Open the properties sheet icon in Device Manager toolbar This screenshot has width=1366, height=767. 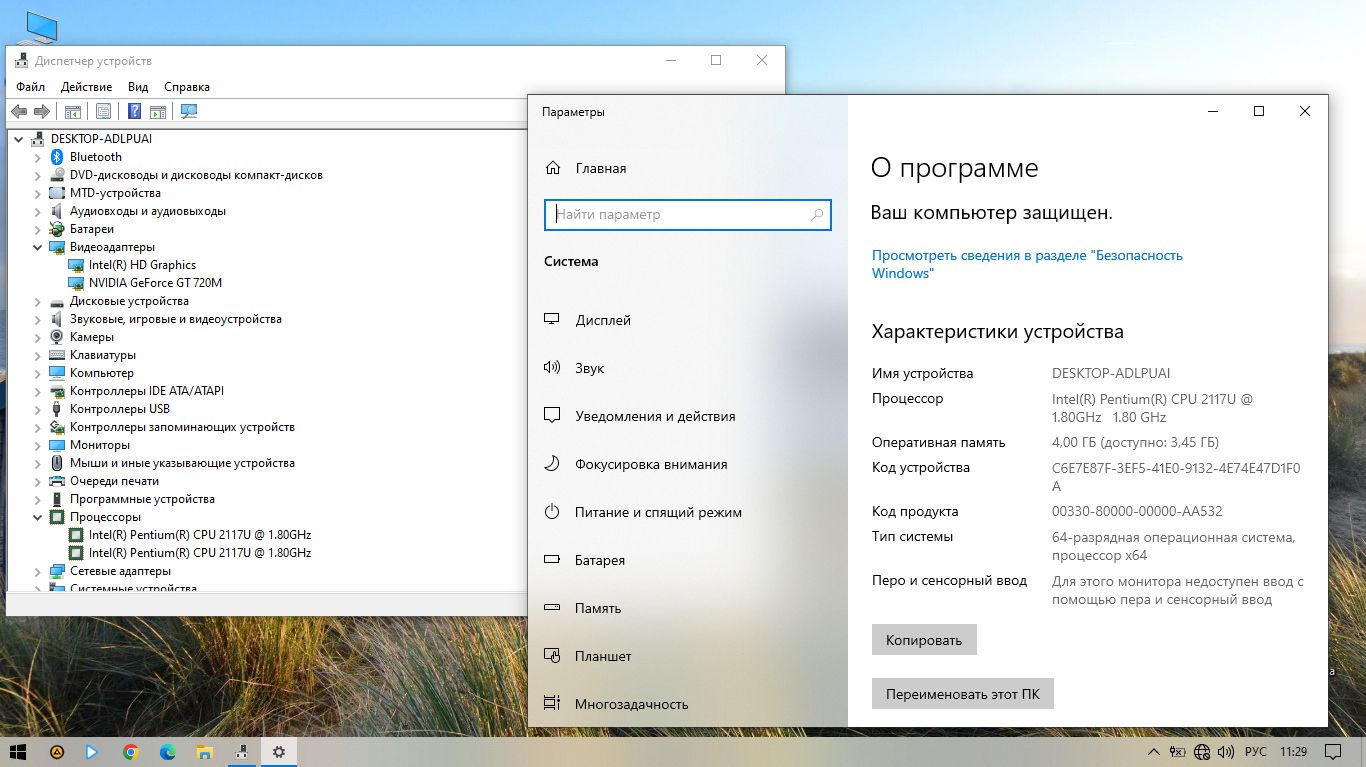(x=103, y=112)
